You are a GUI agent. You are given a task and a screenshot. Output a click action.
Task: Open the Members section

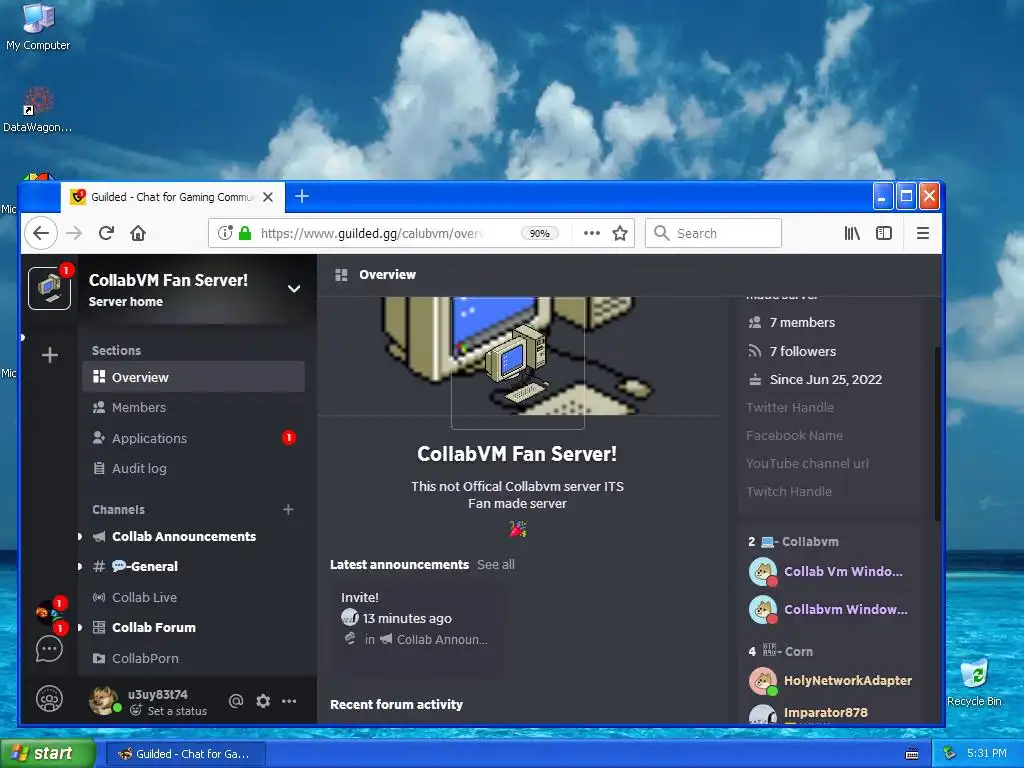coord(193,408)
